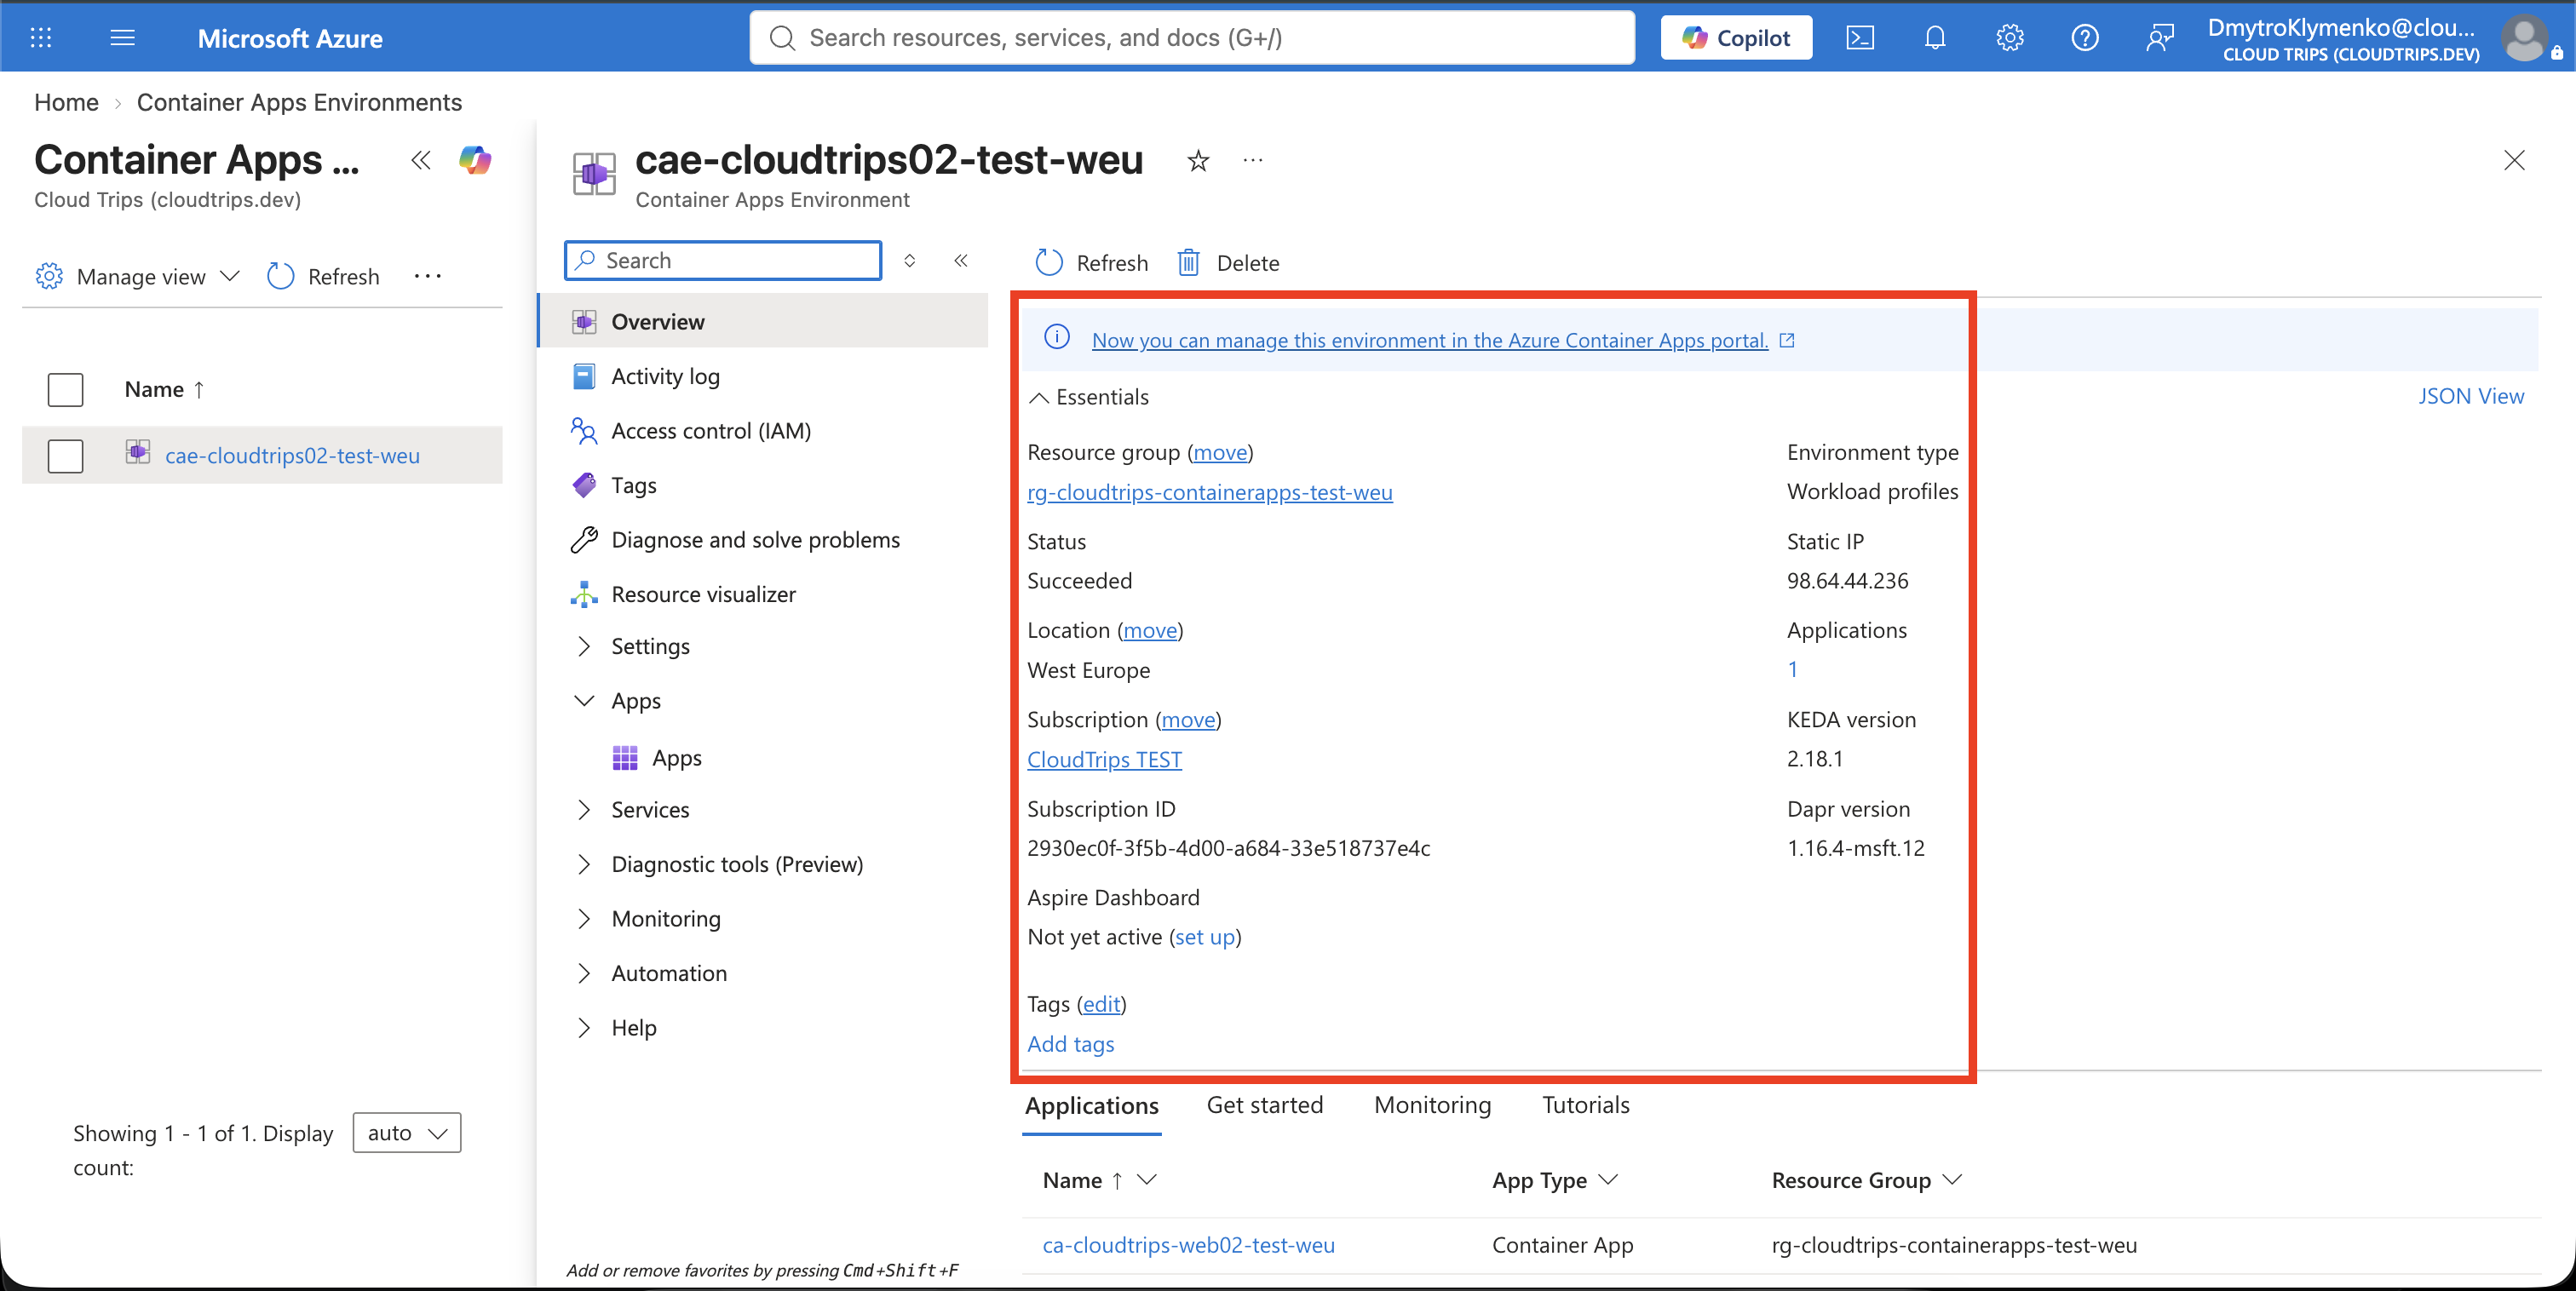Refresh the environments list
The width and height of the screenshot is (2576, 1291).
(x=323, y=276)
